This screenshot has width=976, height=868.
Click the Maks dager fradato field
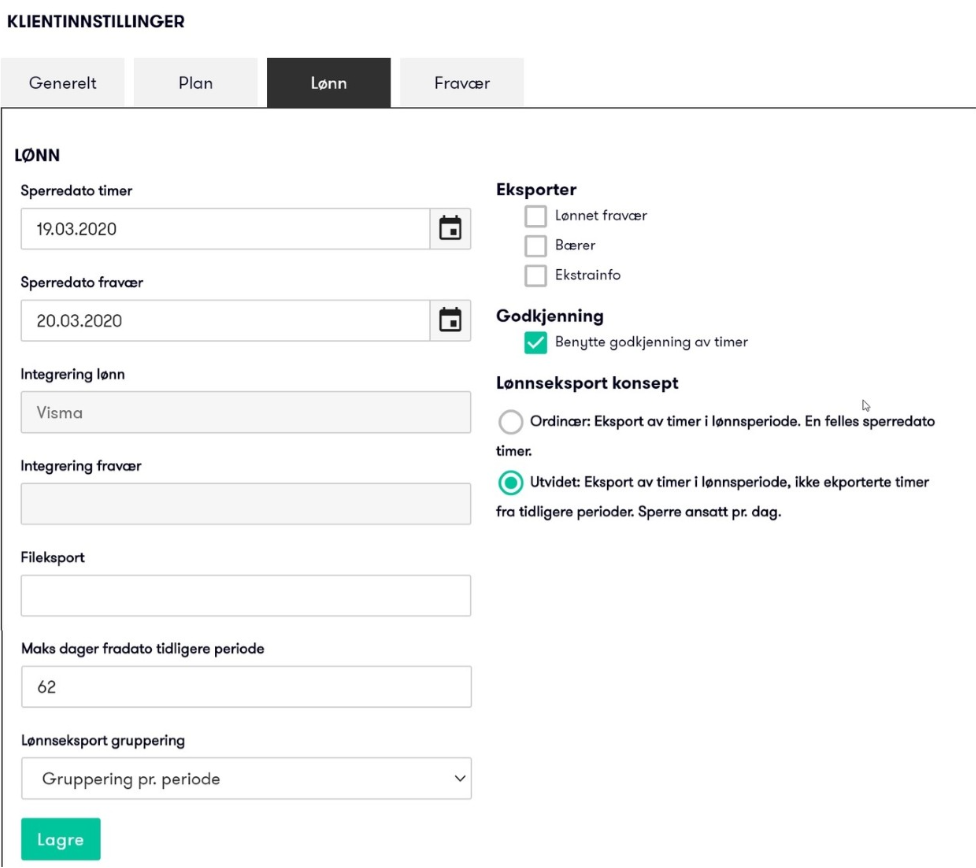click(246, 687)
